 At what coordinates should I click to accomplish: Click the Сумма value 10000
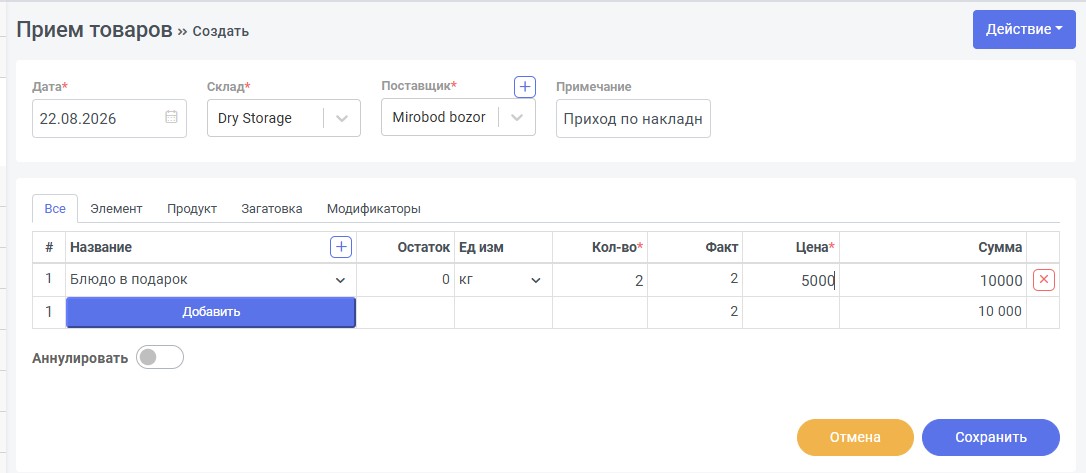[x=1002, y=280]
